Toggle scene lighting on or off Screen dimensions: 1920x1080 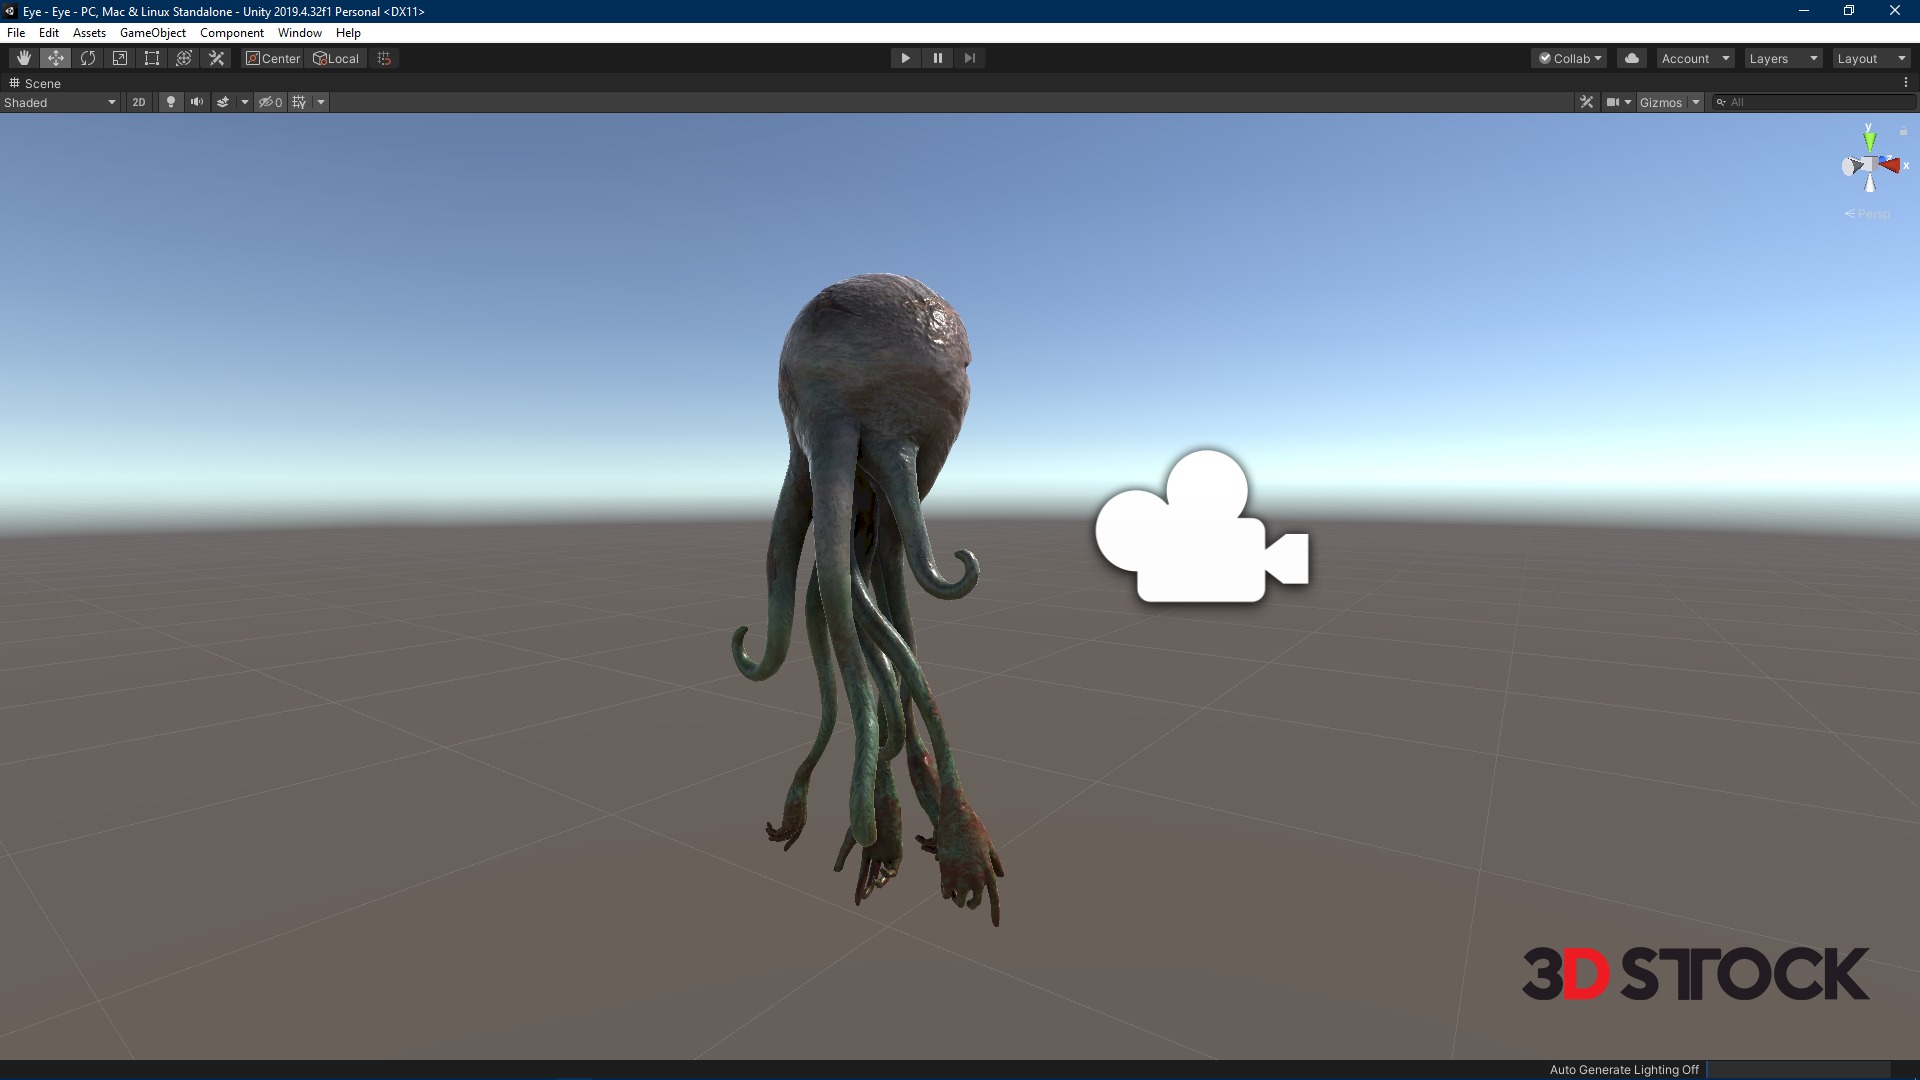click(171, 102)
